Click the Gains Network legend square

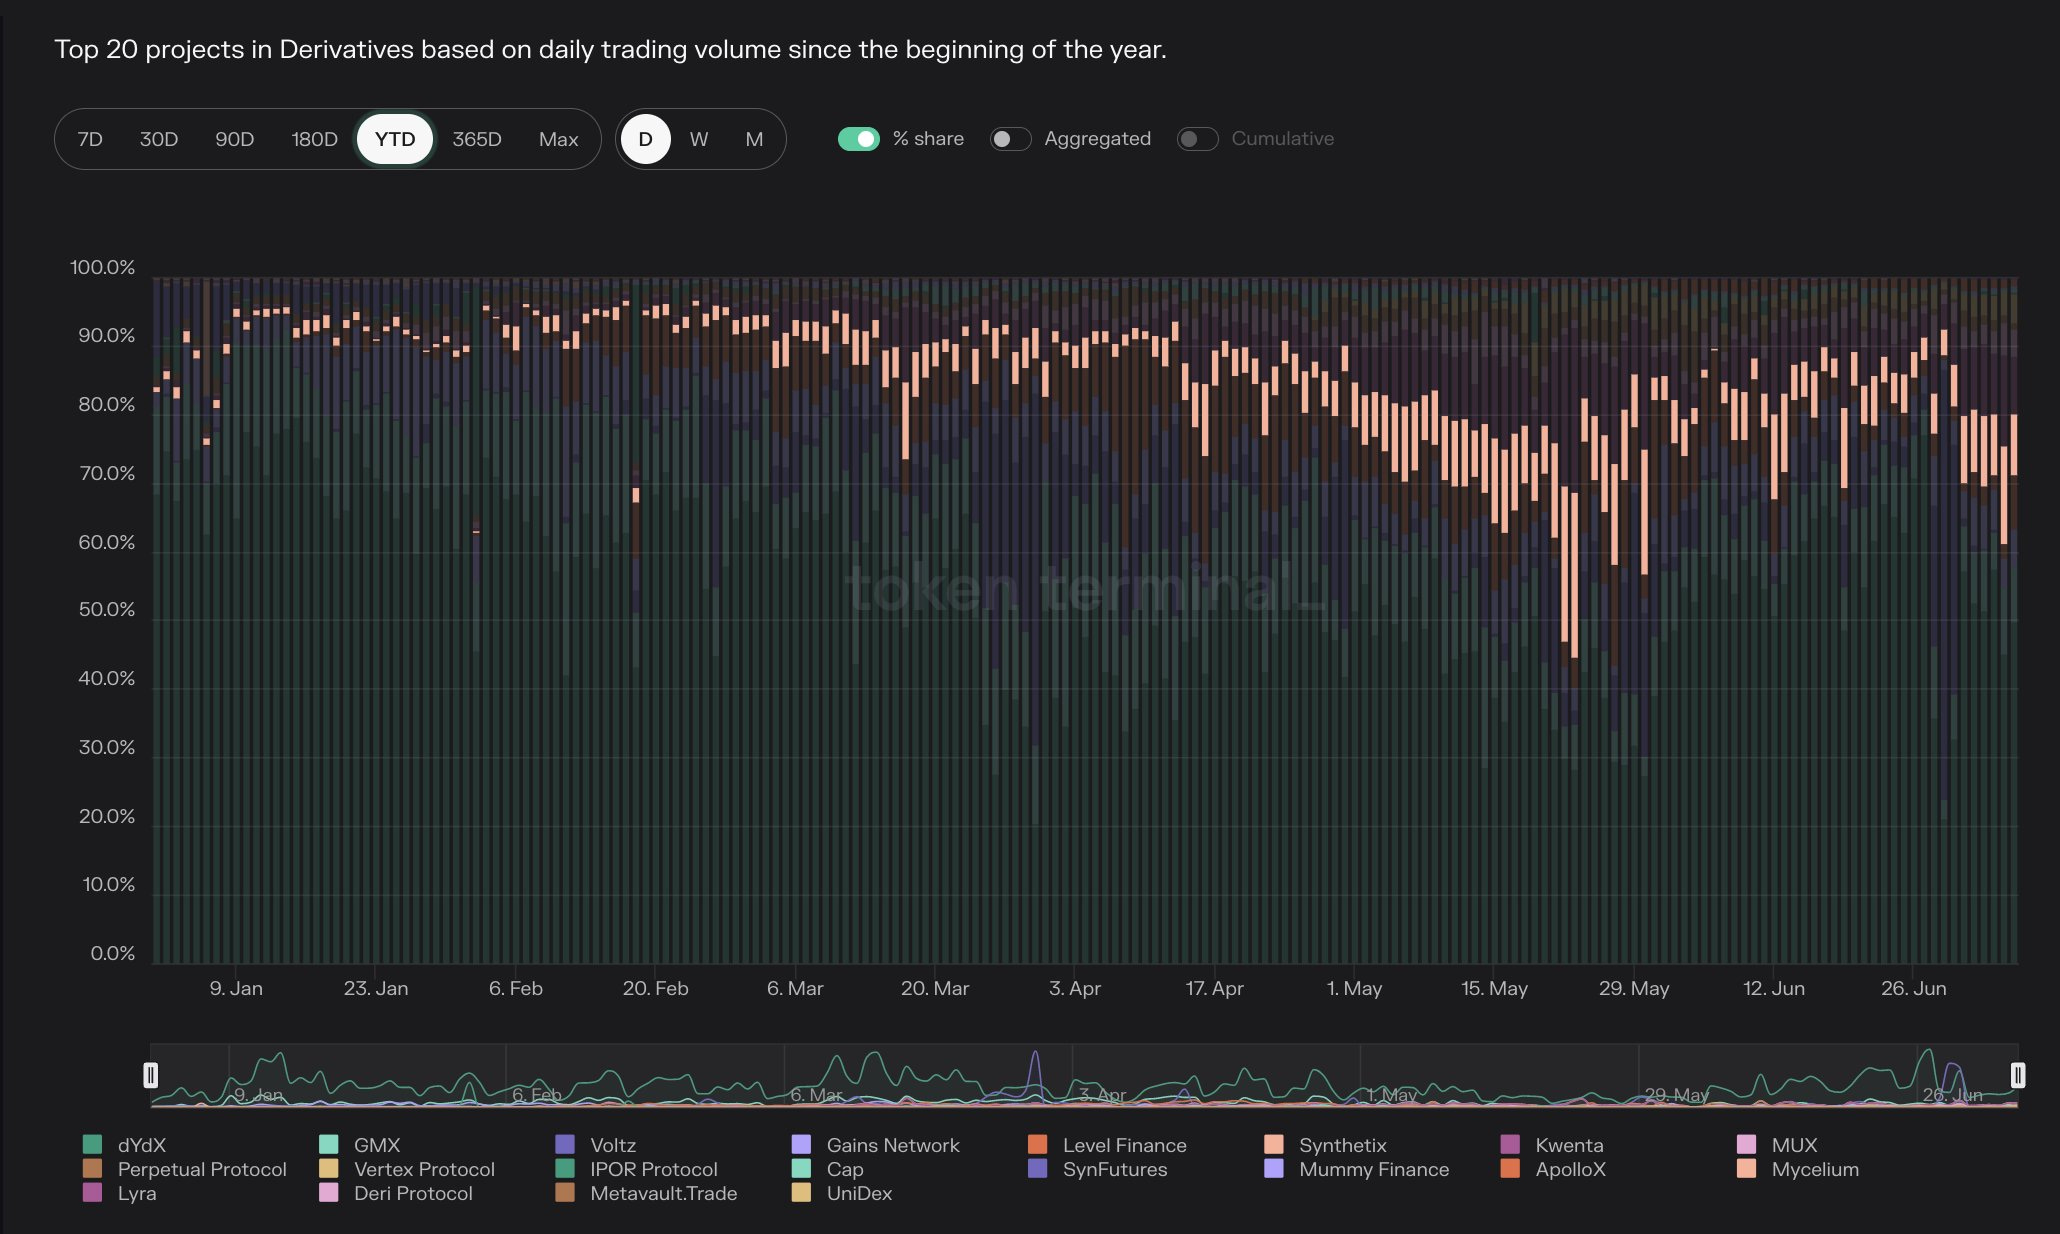click(x=801, y=1144)
